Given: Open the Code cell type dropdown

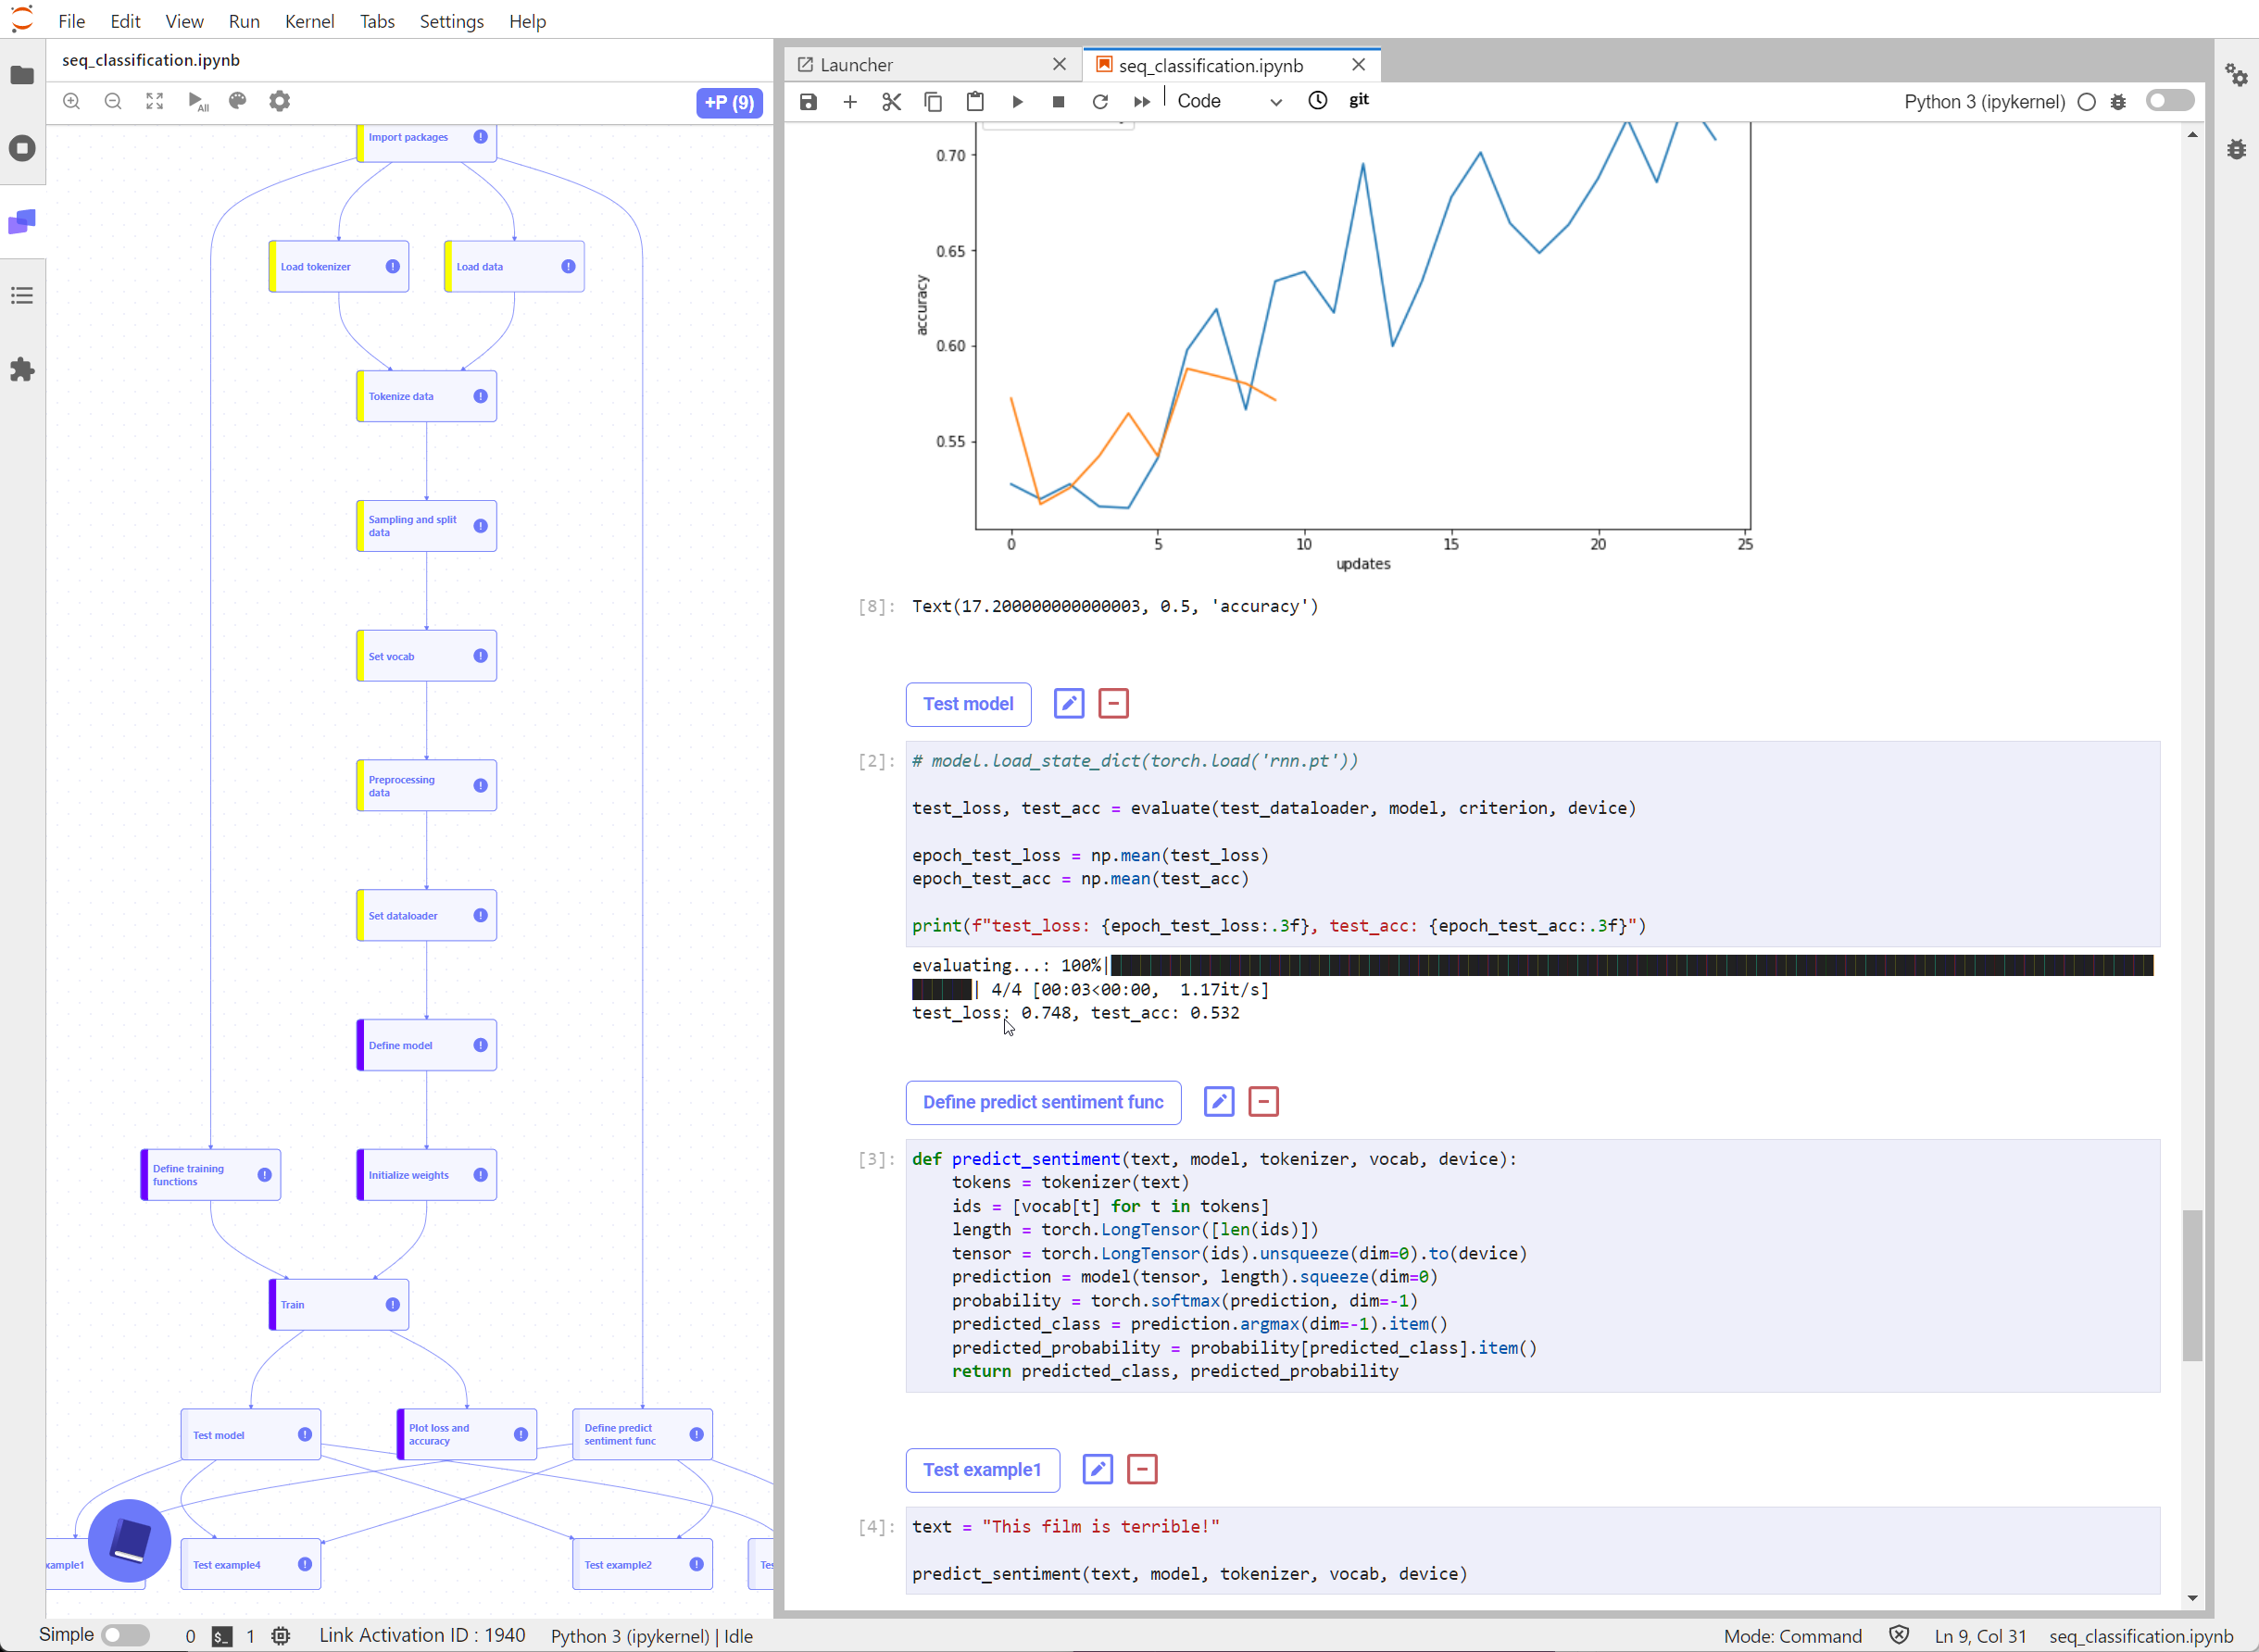Looking at the screenshot, I should pyautogui.click(x=1229, y=101).
